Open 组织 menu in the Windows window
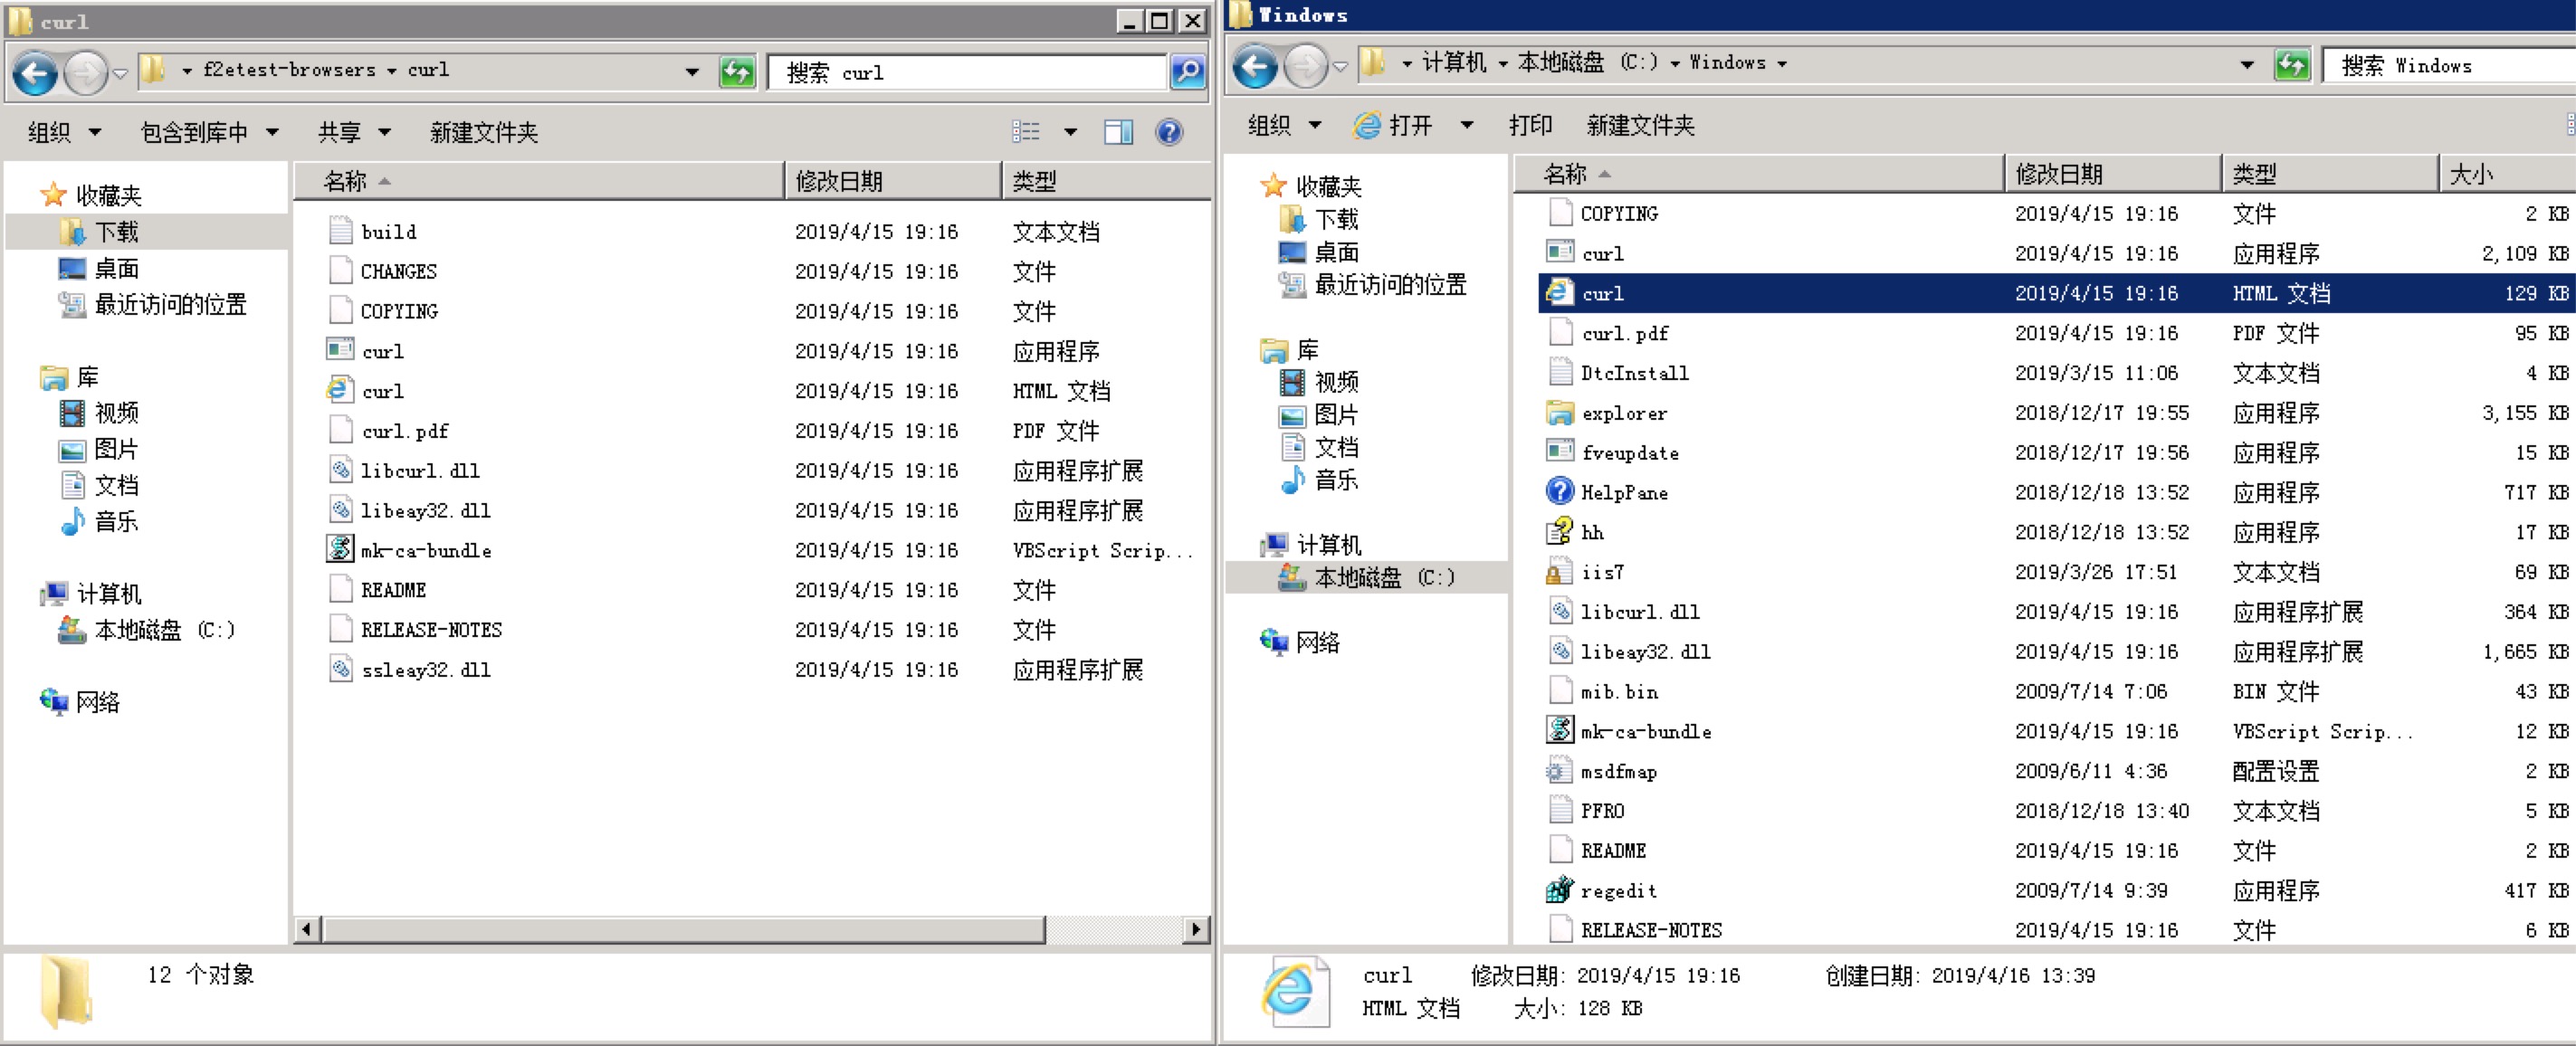 pyautogui.click(x=1285, y=125)
